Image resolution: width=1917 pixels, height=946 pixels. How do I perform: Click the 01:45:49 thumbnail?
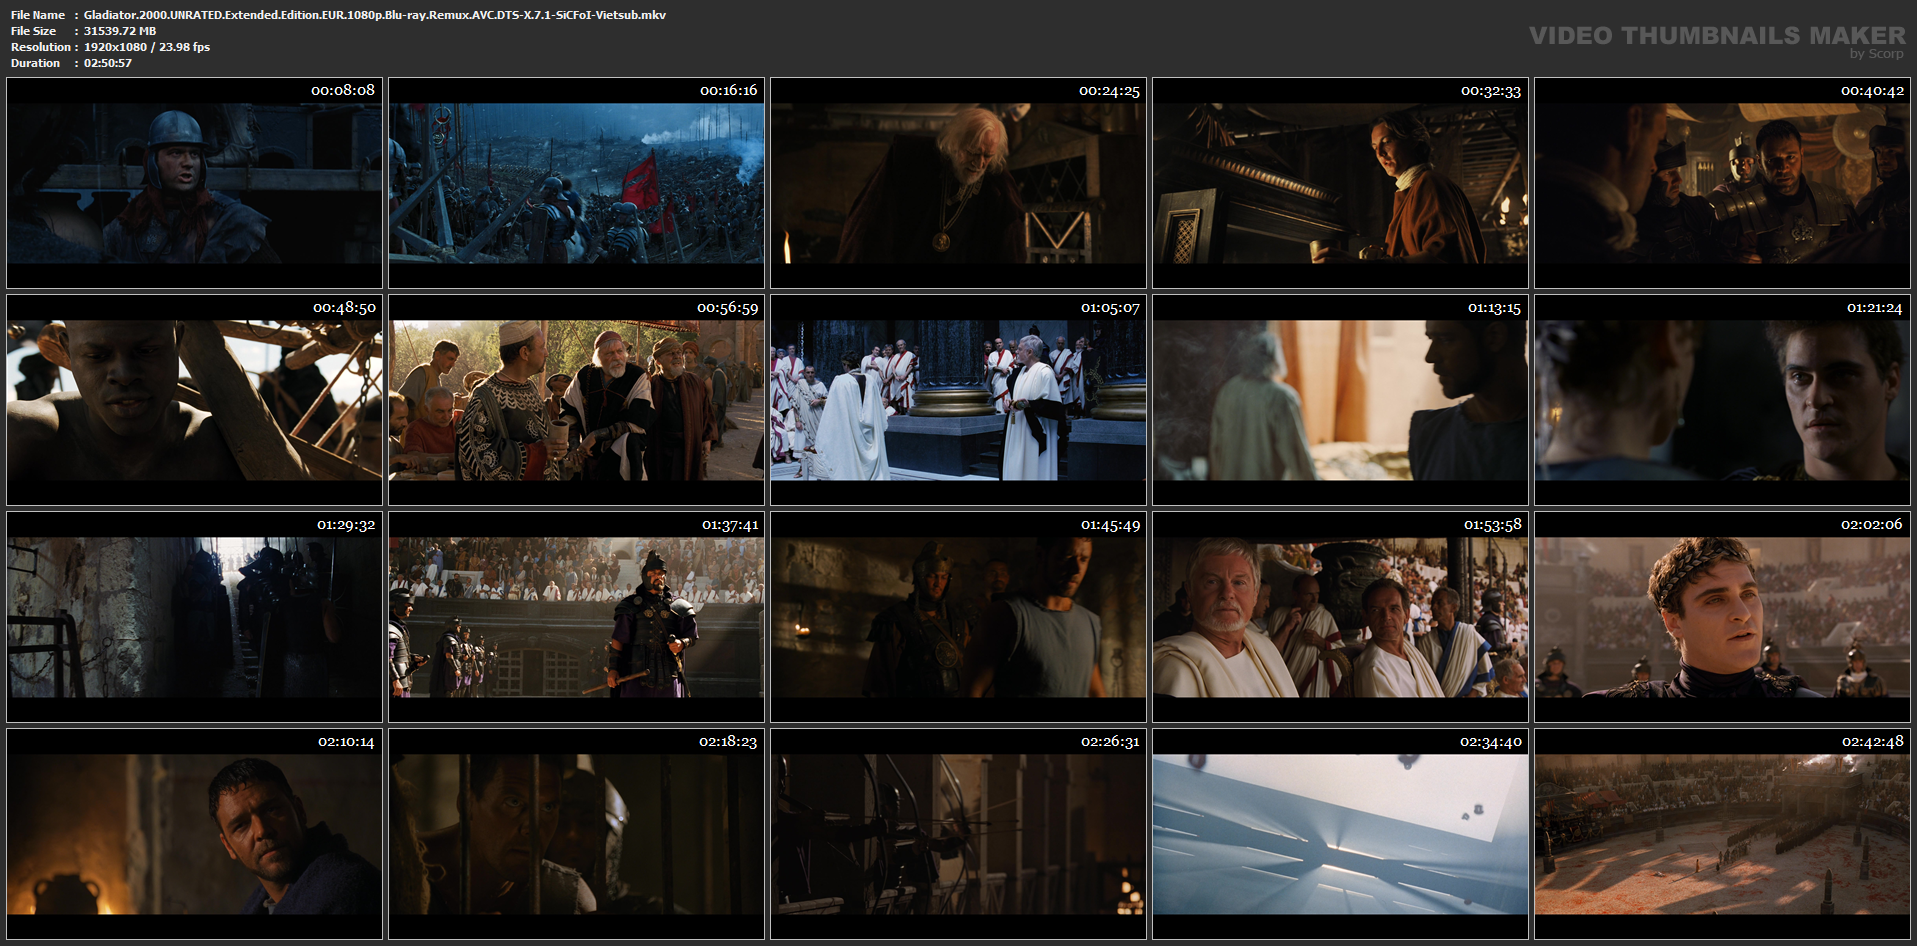[958, 617]
